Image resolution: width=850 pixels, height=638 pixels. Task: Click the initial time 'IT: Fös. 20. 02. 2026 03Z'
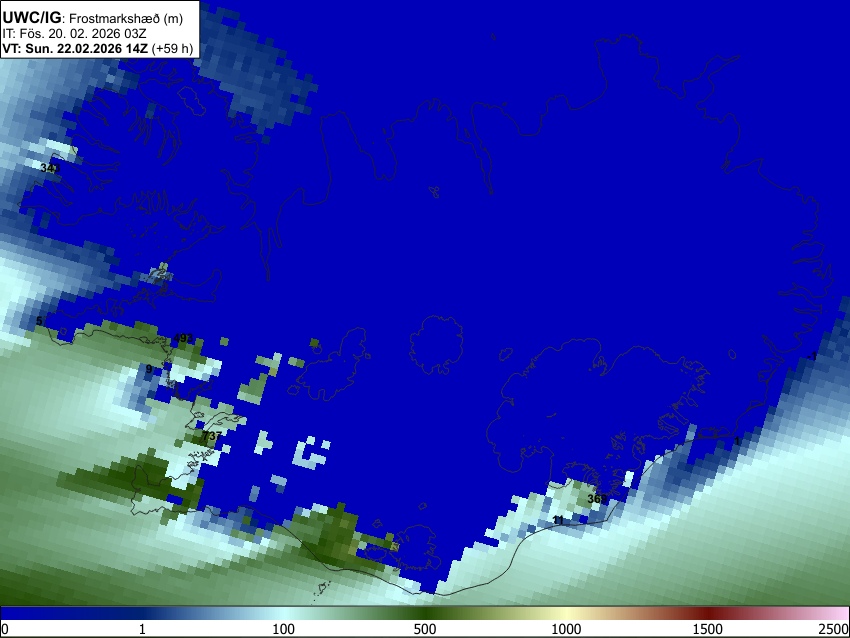[x=74, y=34]
